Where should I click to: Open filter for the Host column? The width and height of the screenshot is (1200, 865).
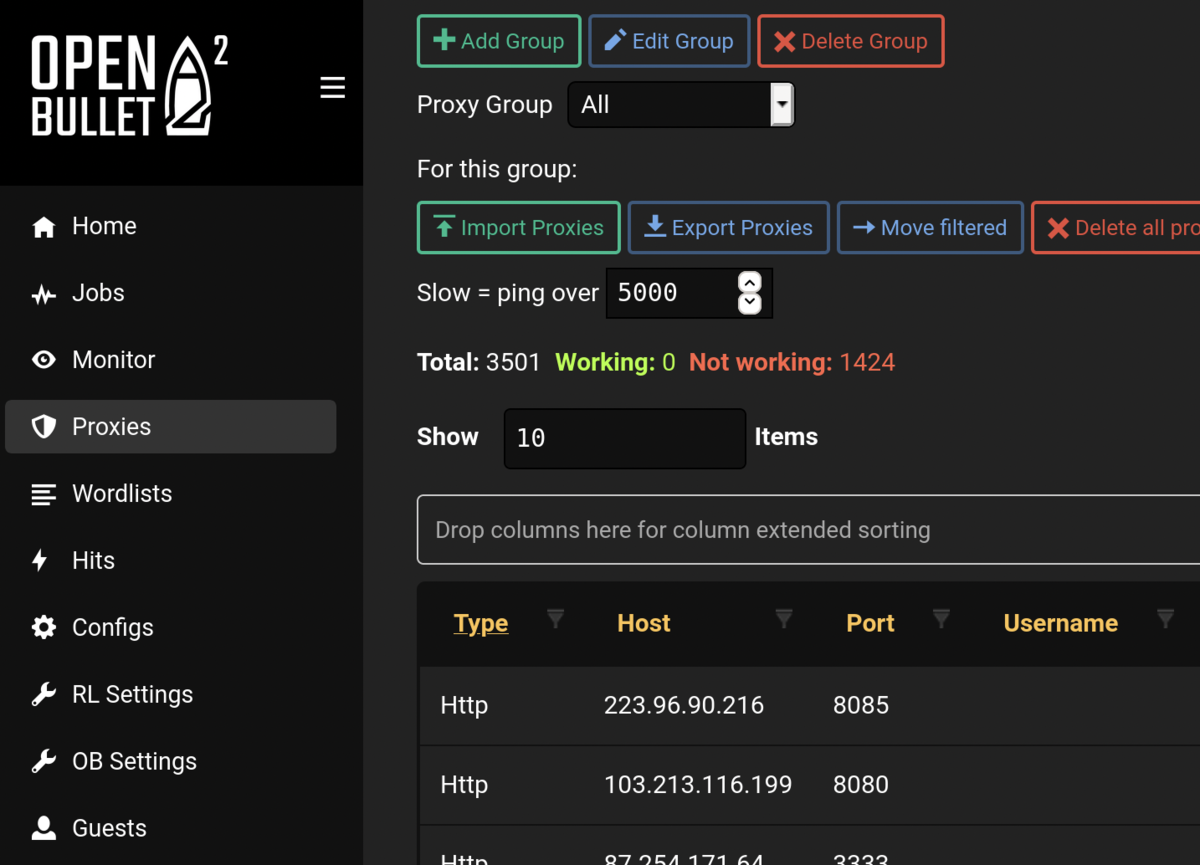(x=784, y=619)
